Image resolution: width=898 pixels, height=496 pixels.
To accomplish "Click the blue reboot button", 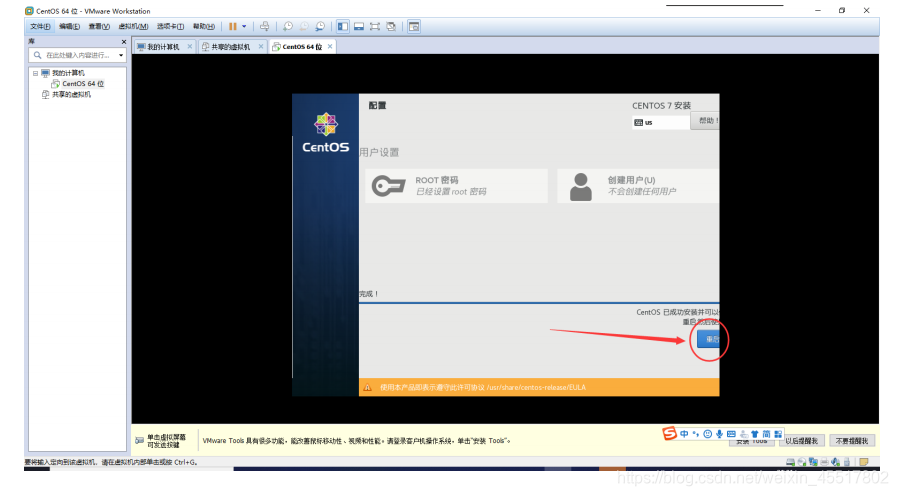I will click(x=708, y=339).
